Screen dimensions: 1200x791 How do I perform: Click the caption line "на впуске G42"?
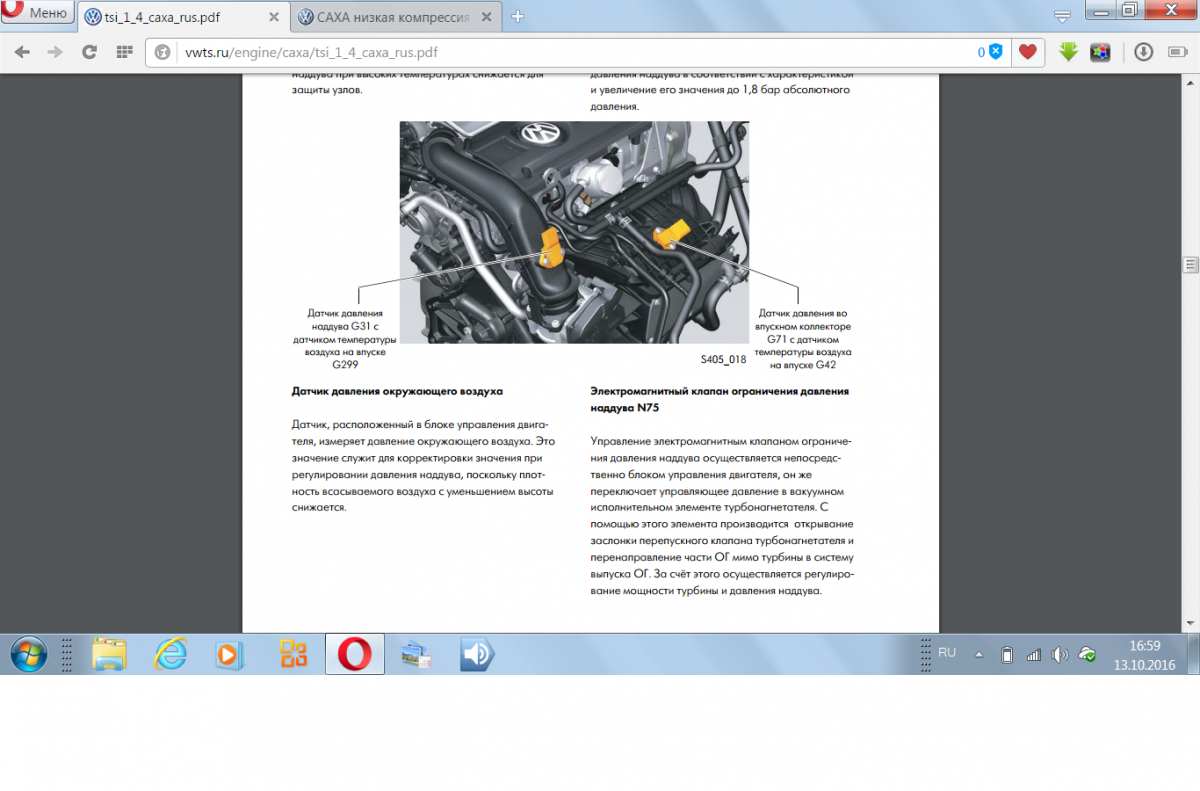click(803, 365)
